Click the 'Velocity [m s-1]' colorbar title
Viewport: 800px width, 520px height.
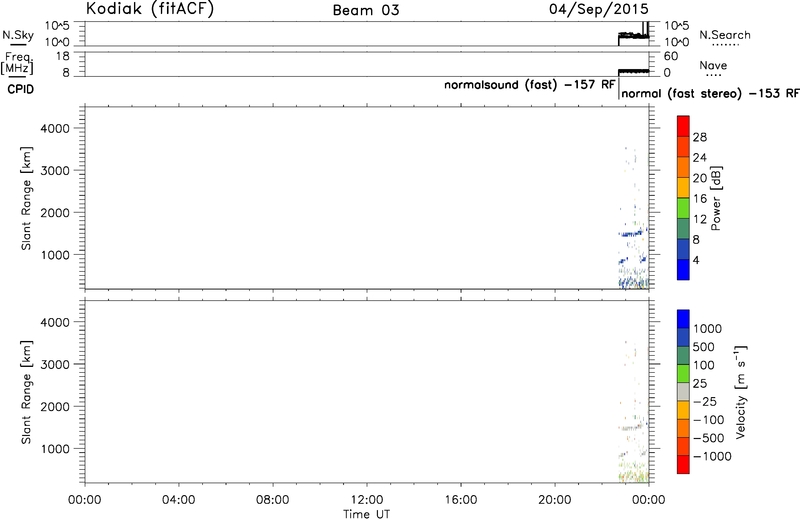click(741, 392)
